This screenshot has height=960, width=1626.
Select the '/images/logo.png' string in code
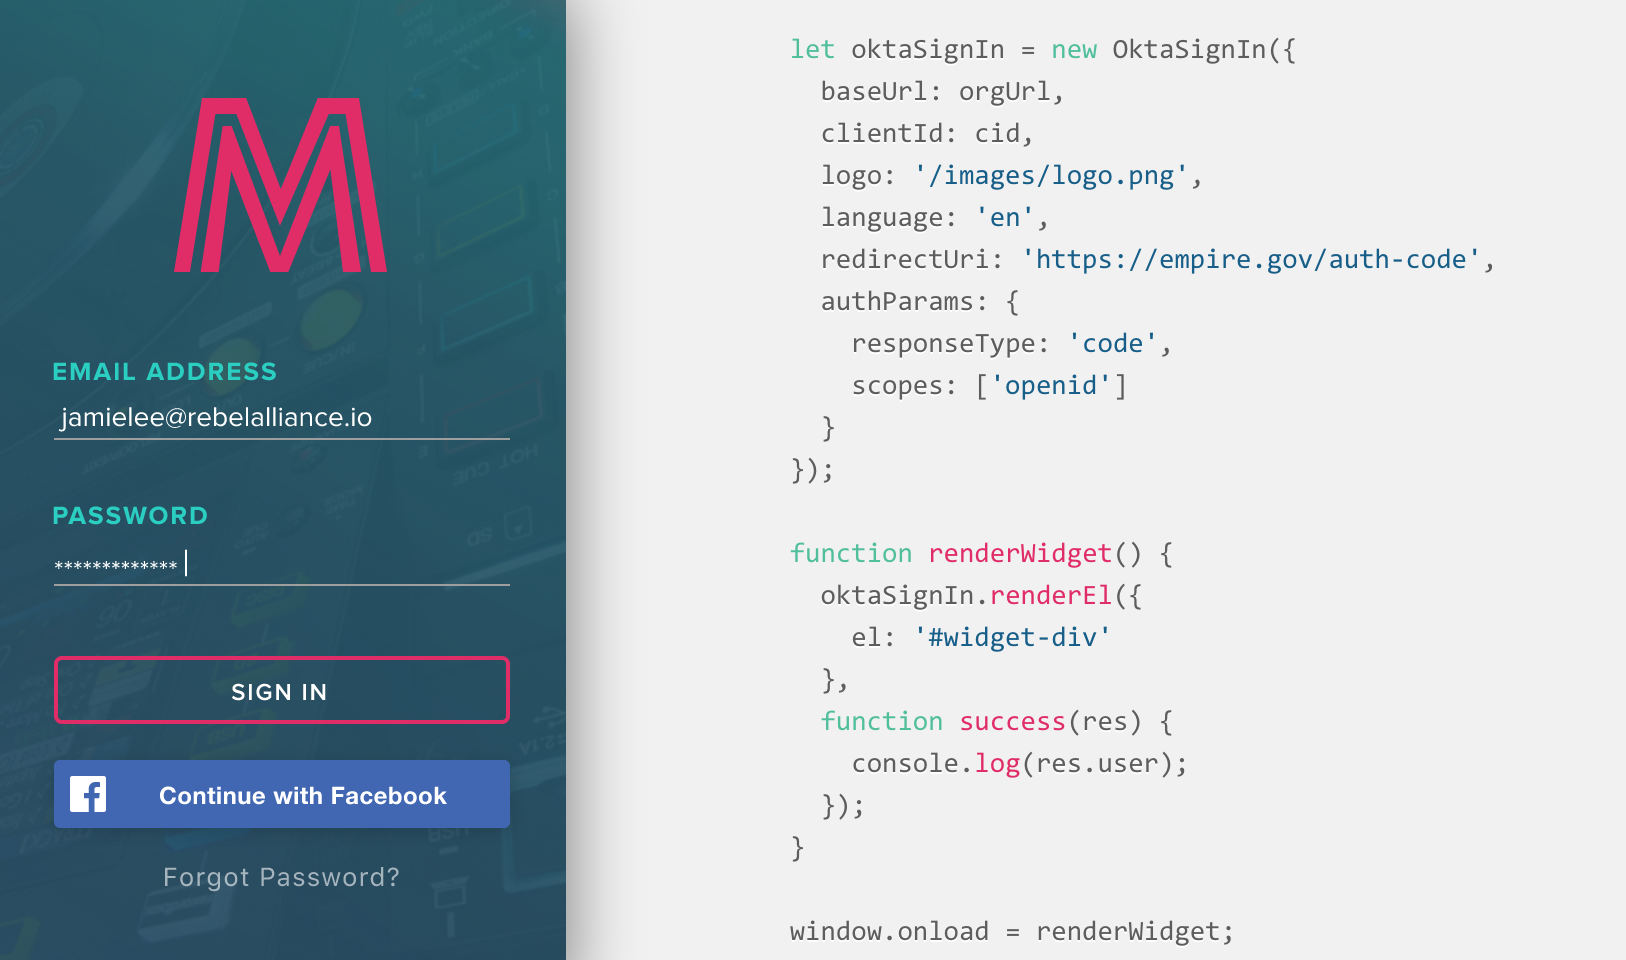pyautogui.click(x=1050, y=176)
